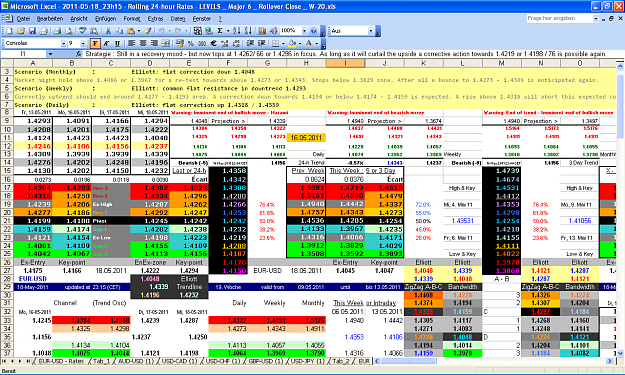Toggle Underline (U) formatting

tap(118, 43)
